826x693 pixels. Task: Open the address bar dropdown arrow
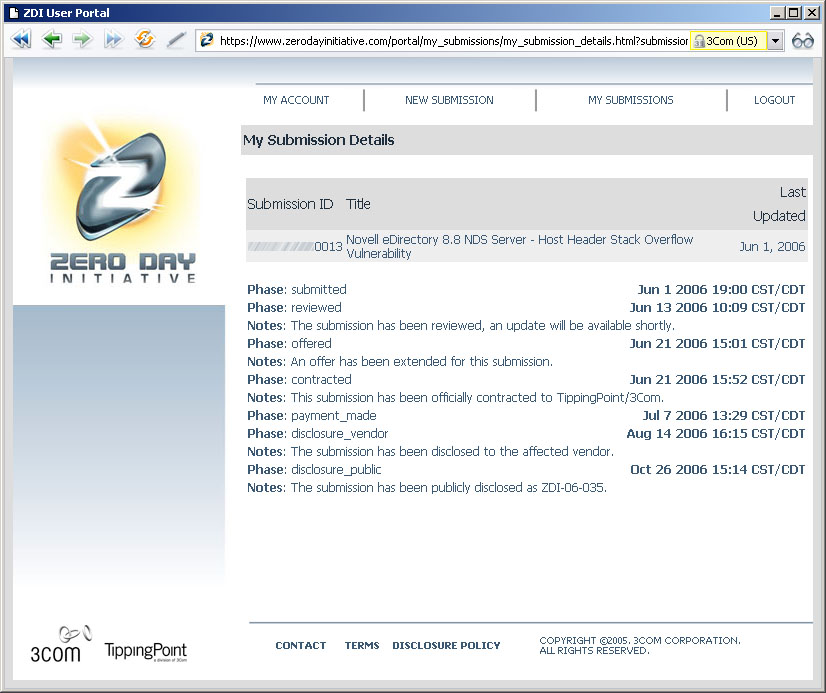click(x=775, y=41)
